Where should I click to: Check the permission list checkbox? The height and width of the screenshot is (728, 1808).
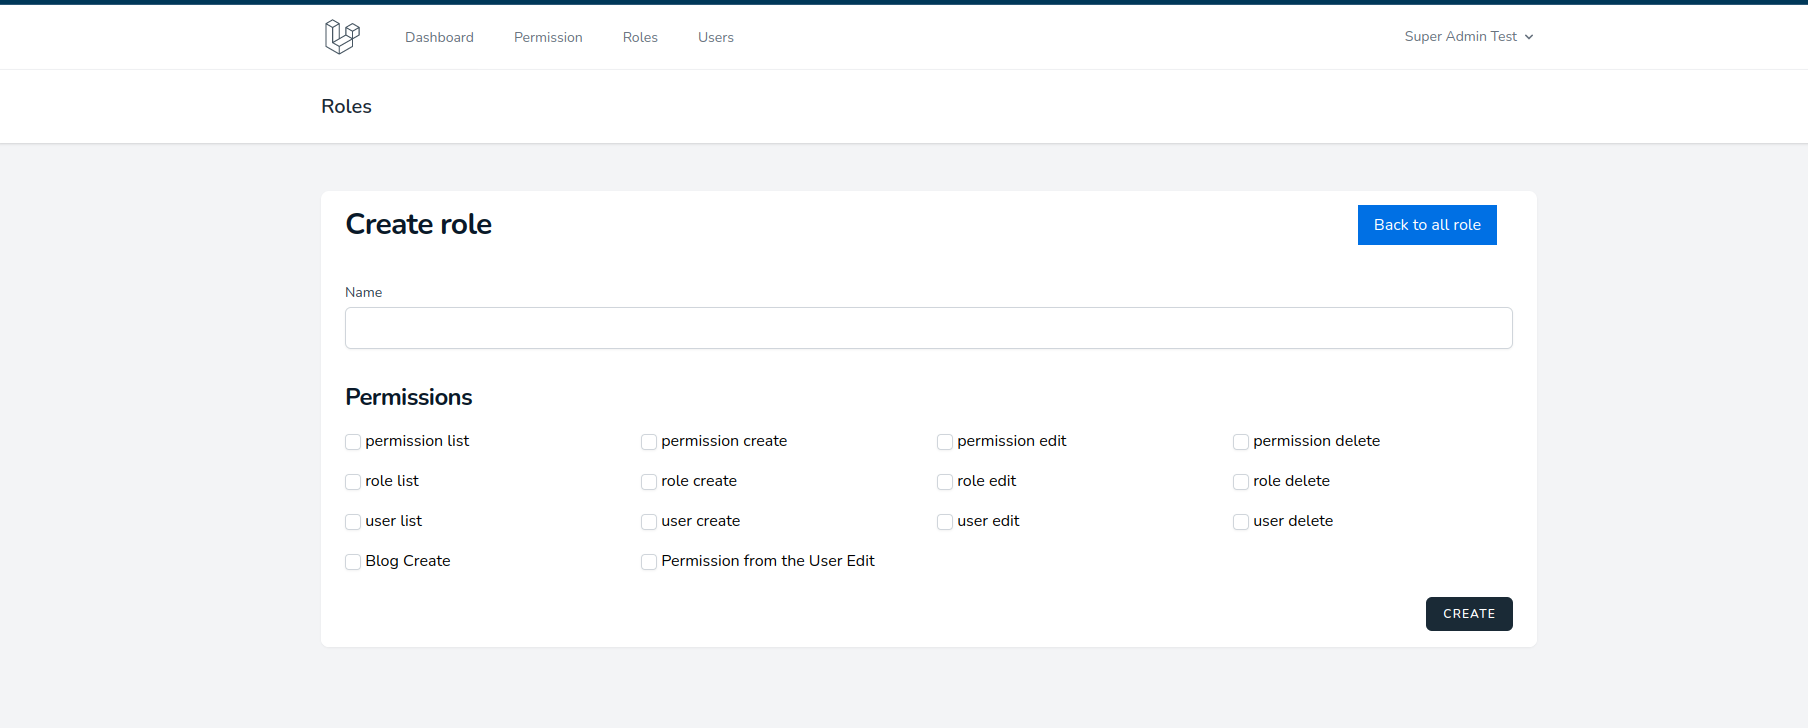[353, 442]
